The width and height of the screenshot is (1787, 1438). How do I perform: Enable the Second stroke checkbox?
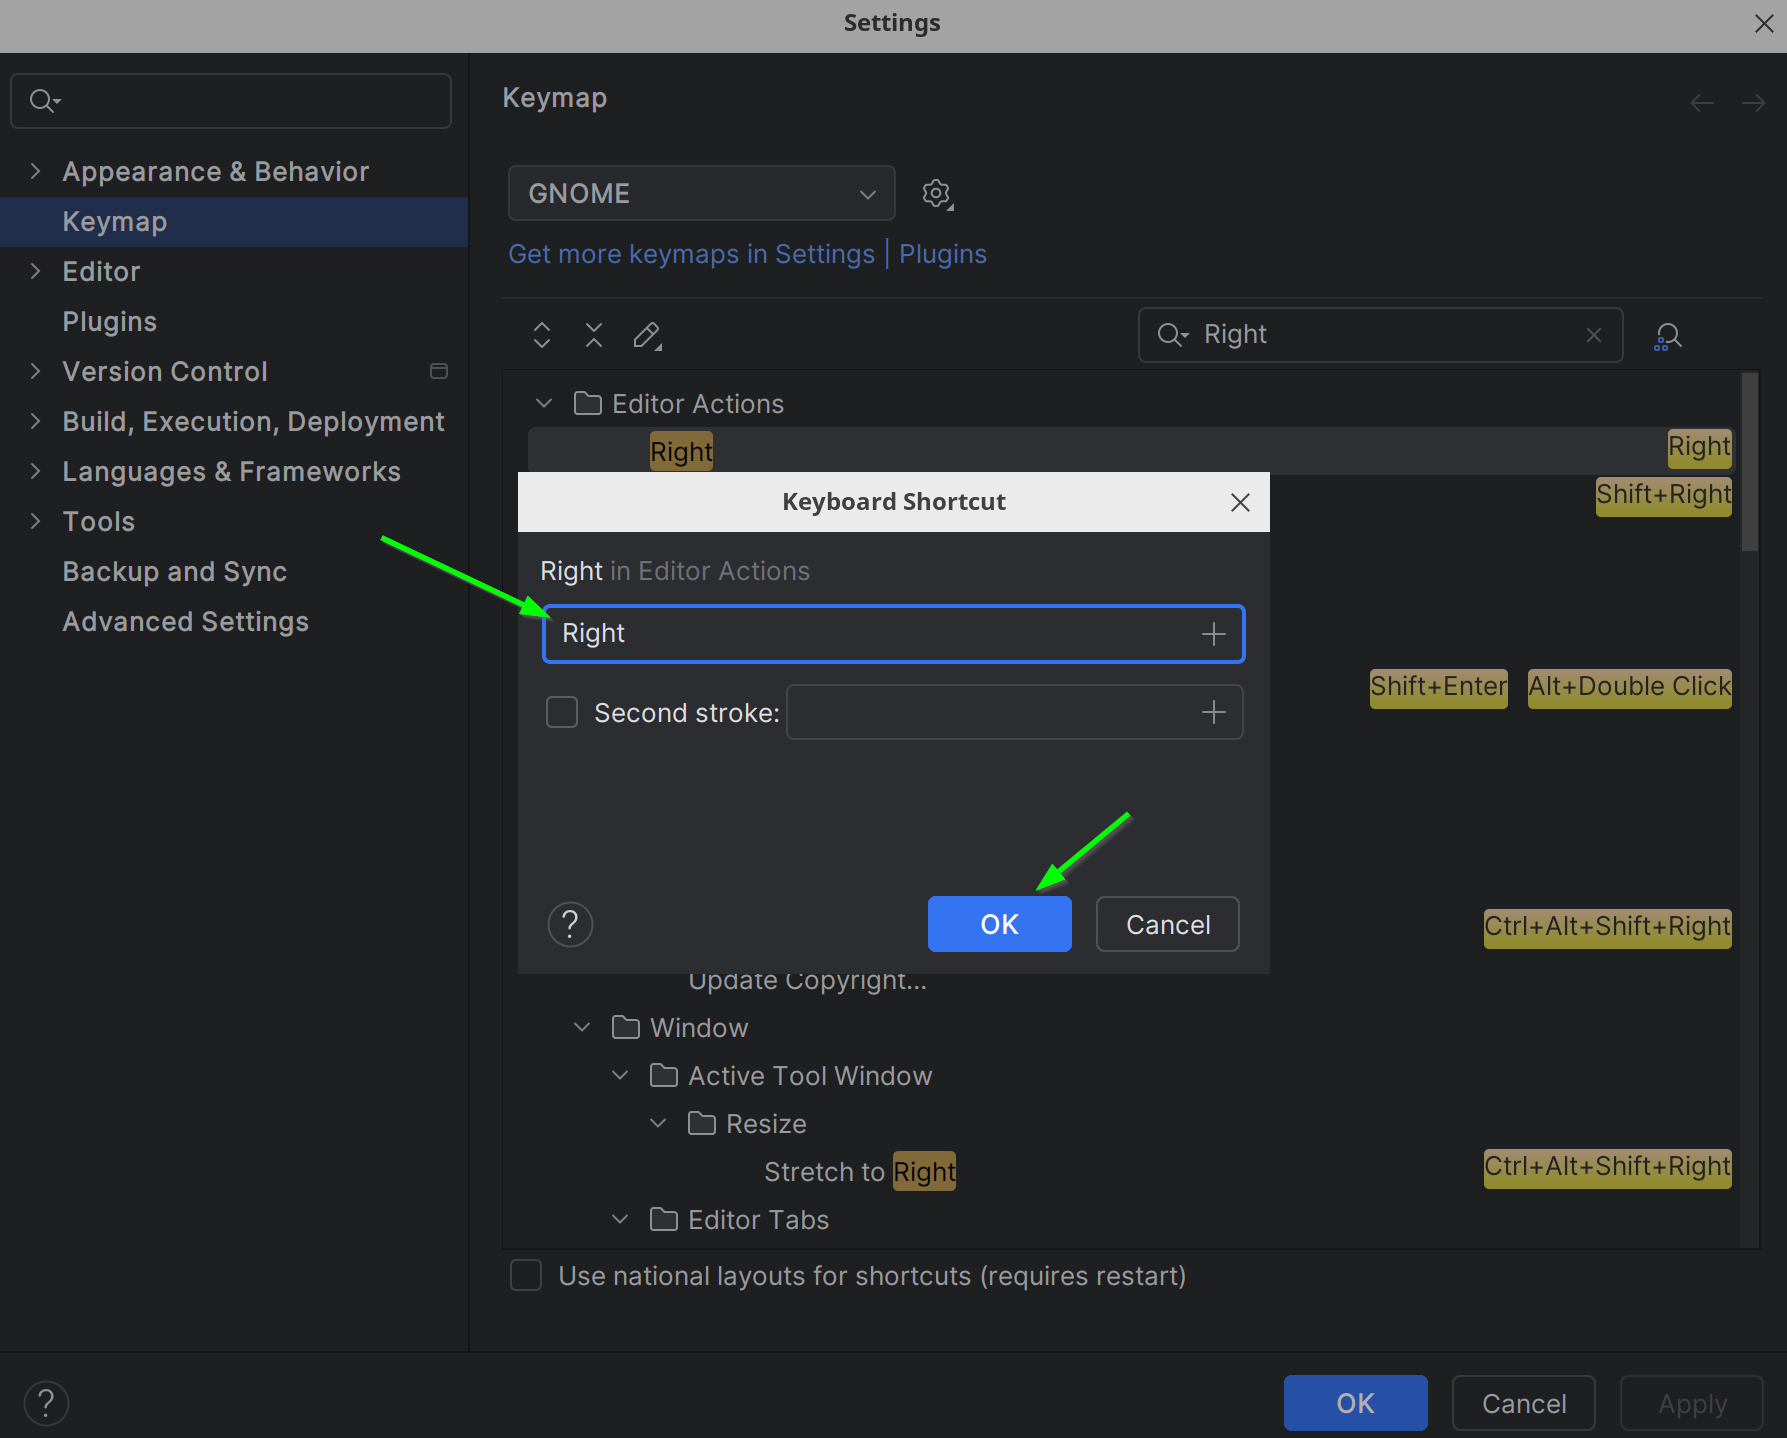pyautogui.click(x=562, y=713)
